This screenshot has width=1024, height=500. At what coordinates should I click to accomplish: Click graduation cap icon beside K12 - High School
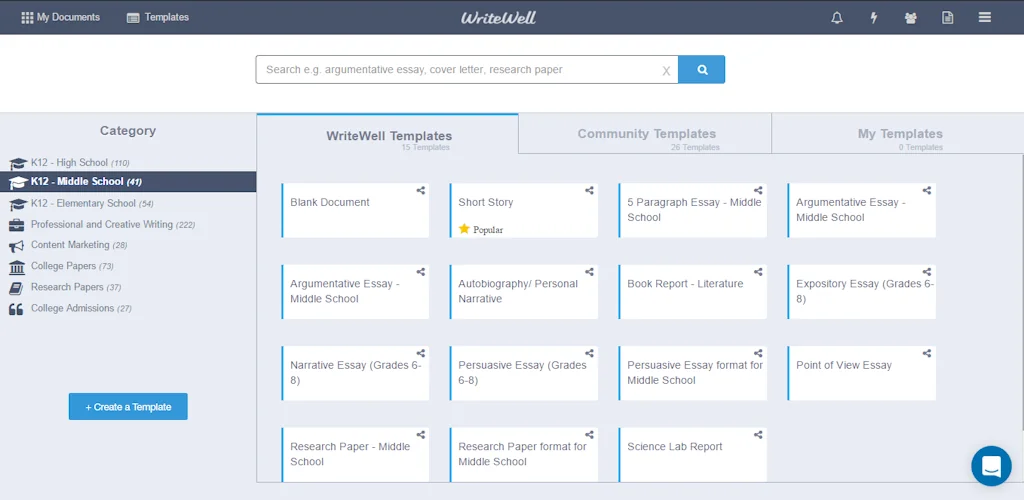coord(18,163)
